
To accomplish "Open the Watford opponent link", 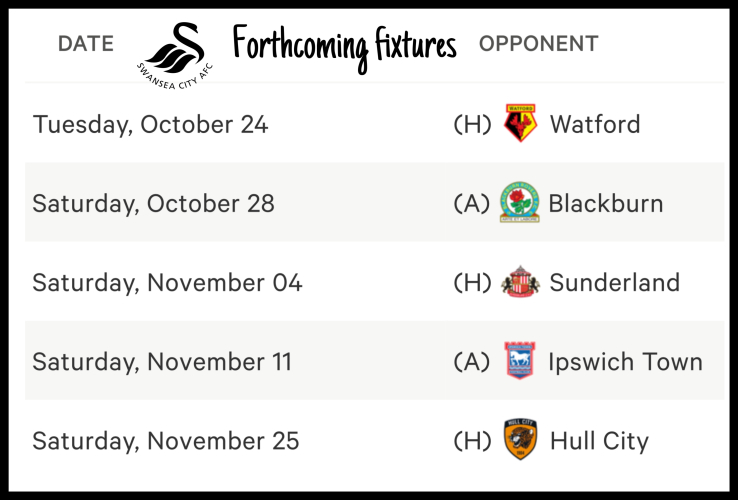I will [595, 125].
